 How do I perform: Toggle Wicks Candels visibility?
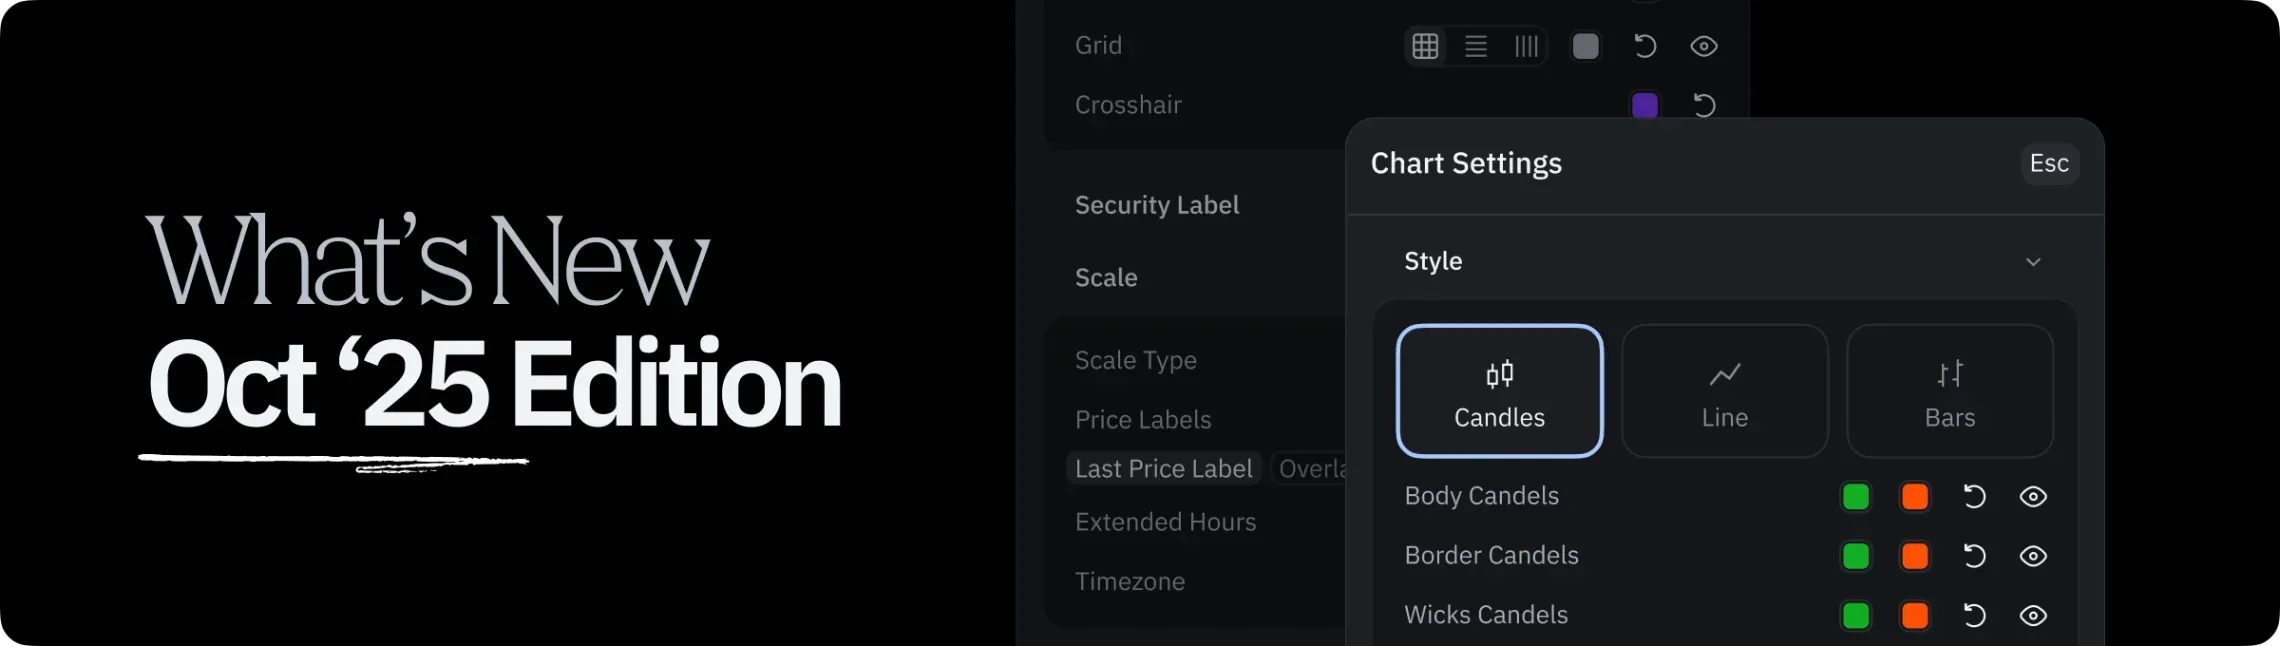2033,615
